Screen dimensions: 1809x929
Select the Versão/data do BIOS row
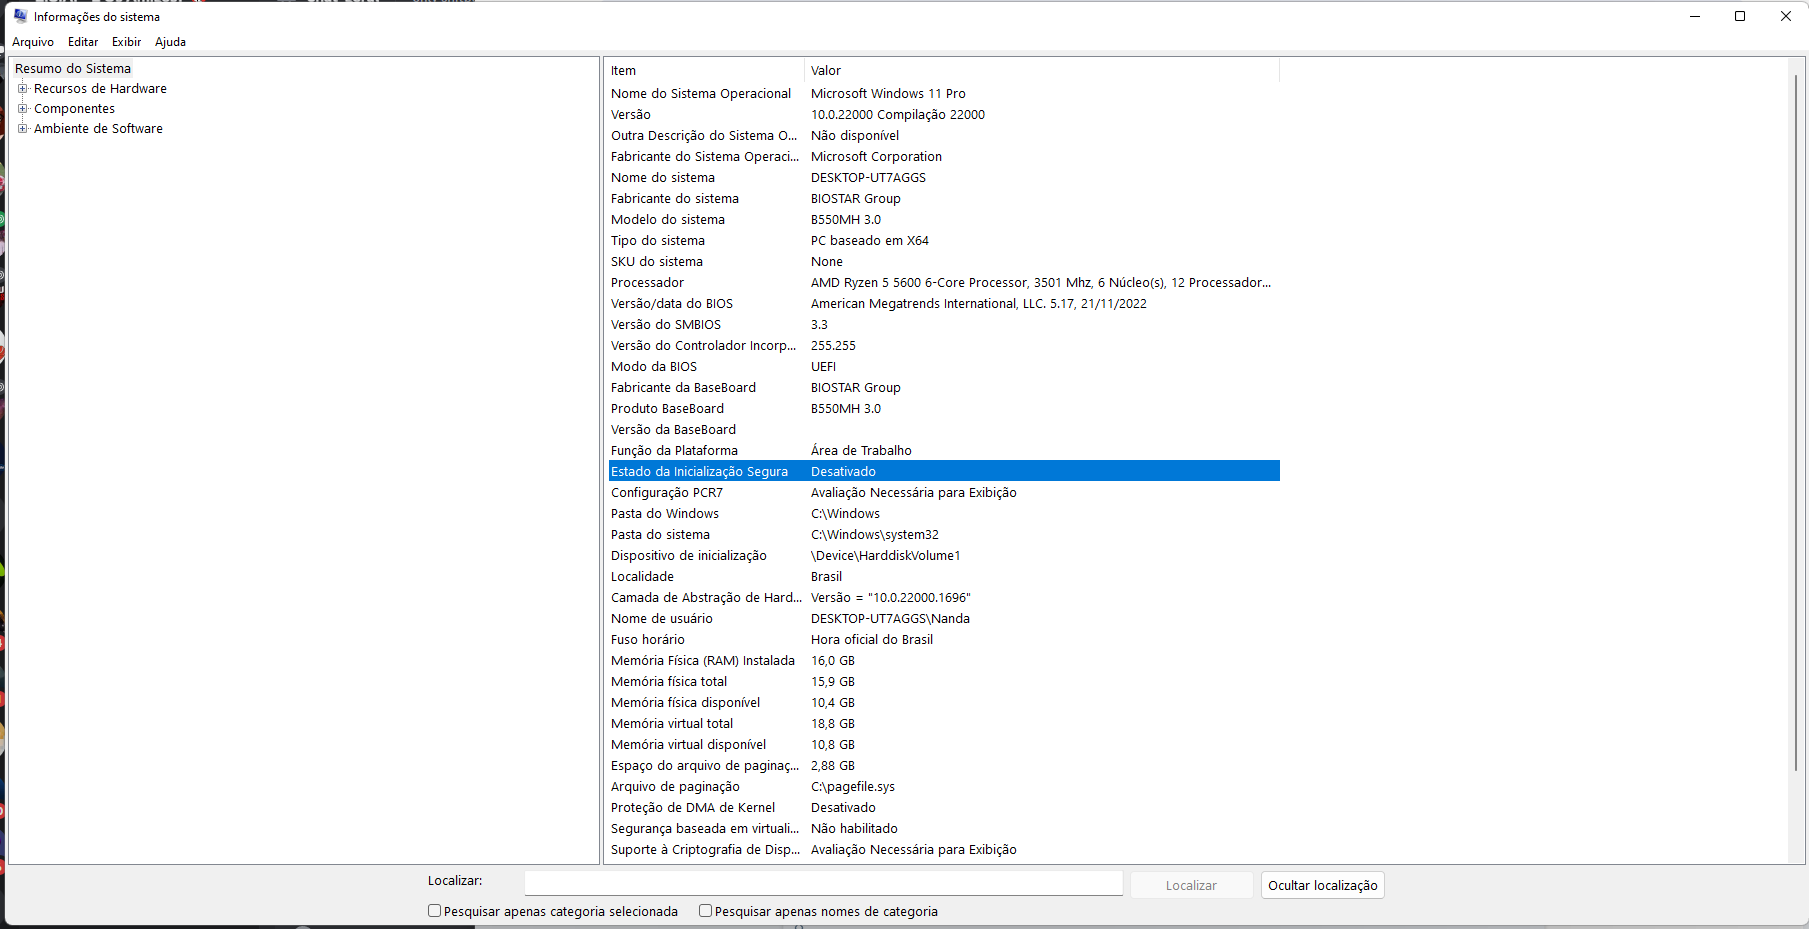[944, 304]
